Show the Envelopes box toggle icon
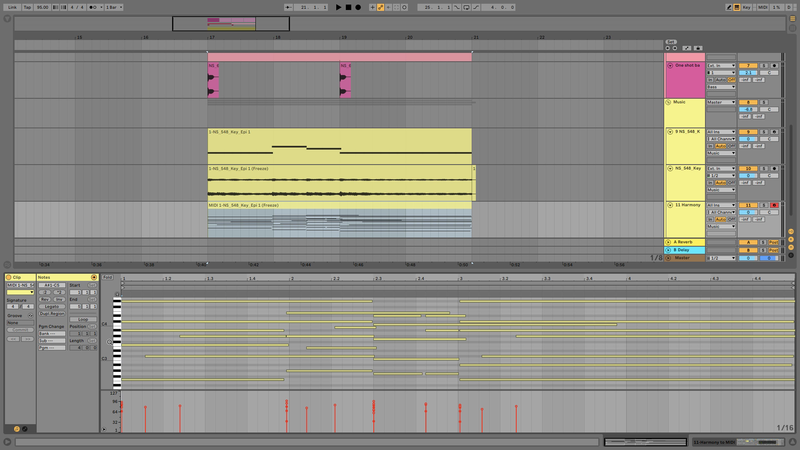Viewport: 800px width, 450px height. [x=24, y=429]
